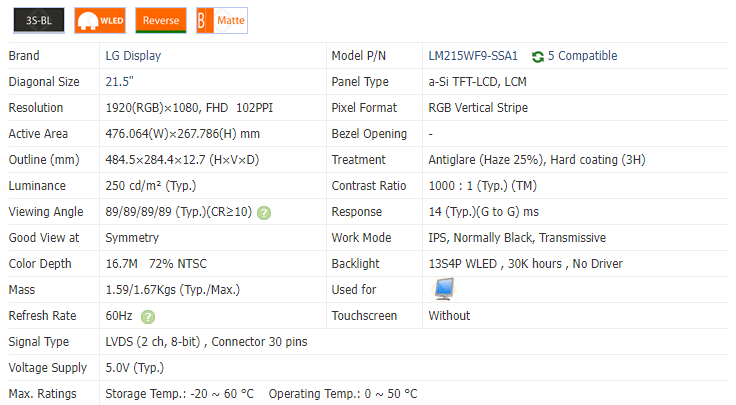Select the 14 (Typ.)(G to G) ms value
Image resolution: width=736 pixels, height=405 pixels.
click(483, 212)
